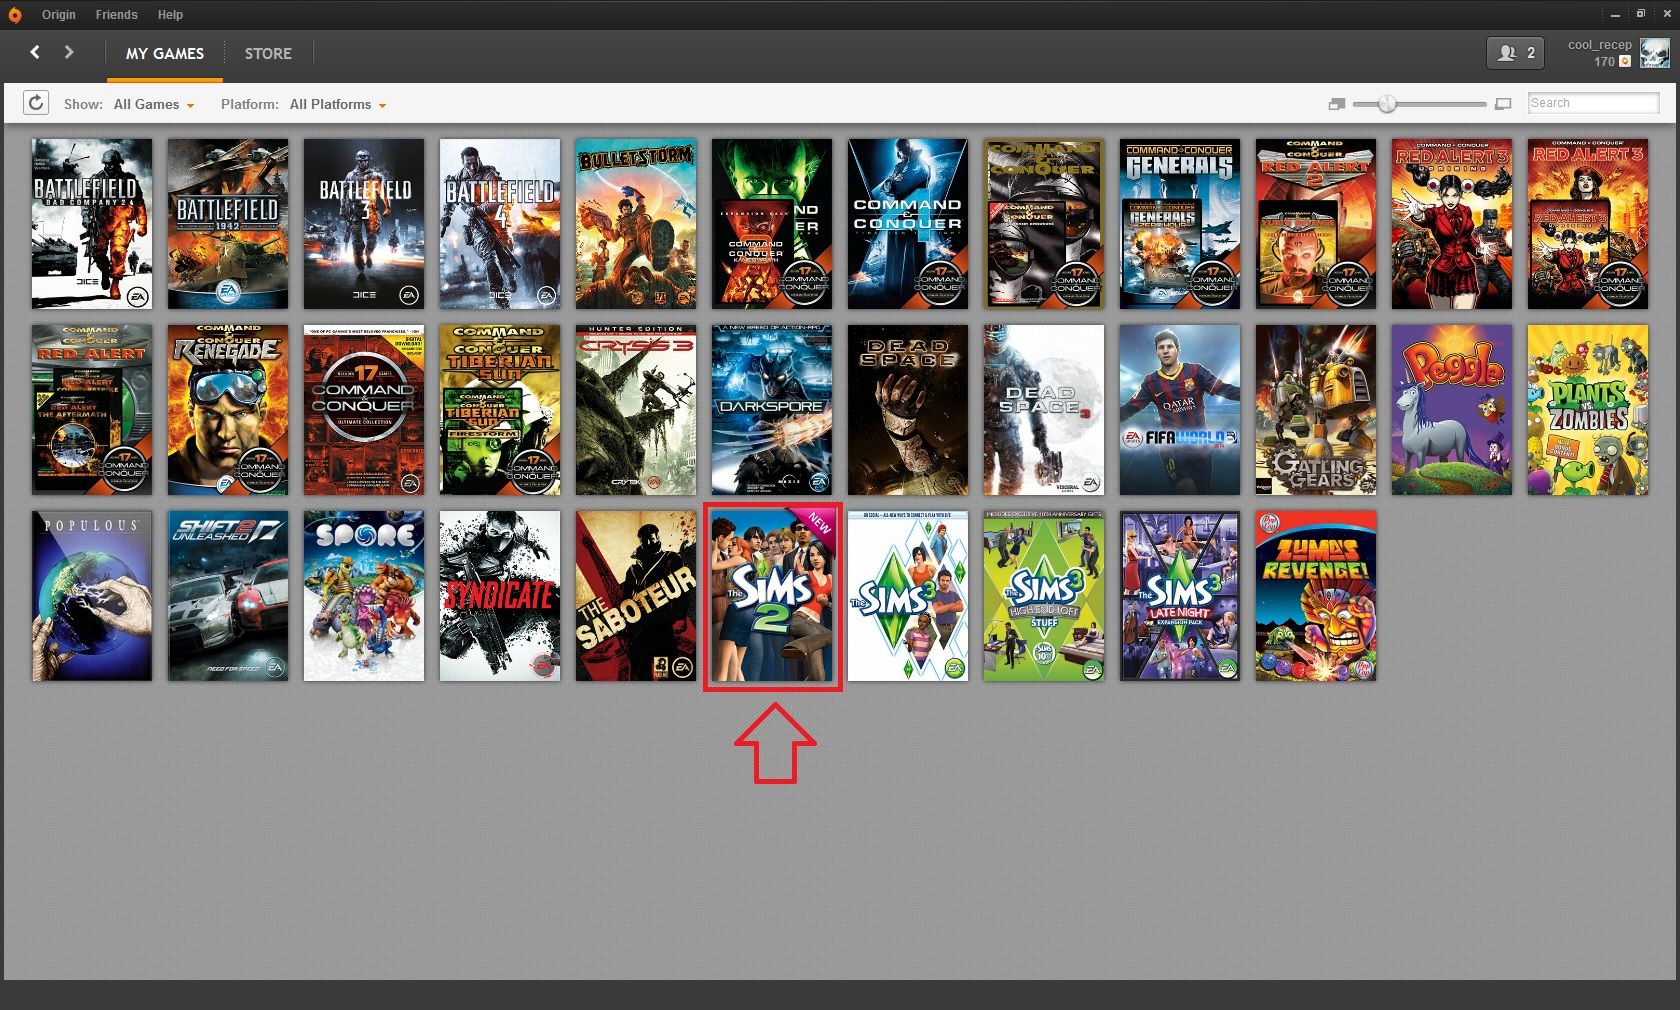Screen dimensions: 1680x1010
Task: Select The Sims 3 base game tile
Action: point(908,596)
